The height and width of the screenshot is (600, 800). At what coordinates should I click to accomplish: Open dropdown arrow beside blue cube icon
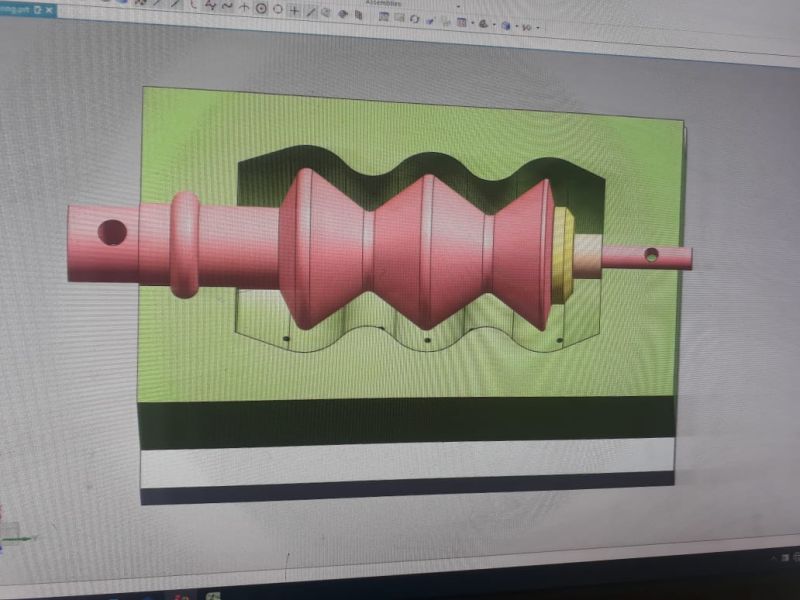click(517, 26)
